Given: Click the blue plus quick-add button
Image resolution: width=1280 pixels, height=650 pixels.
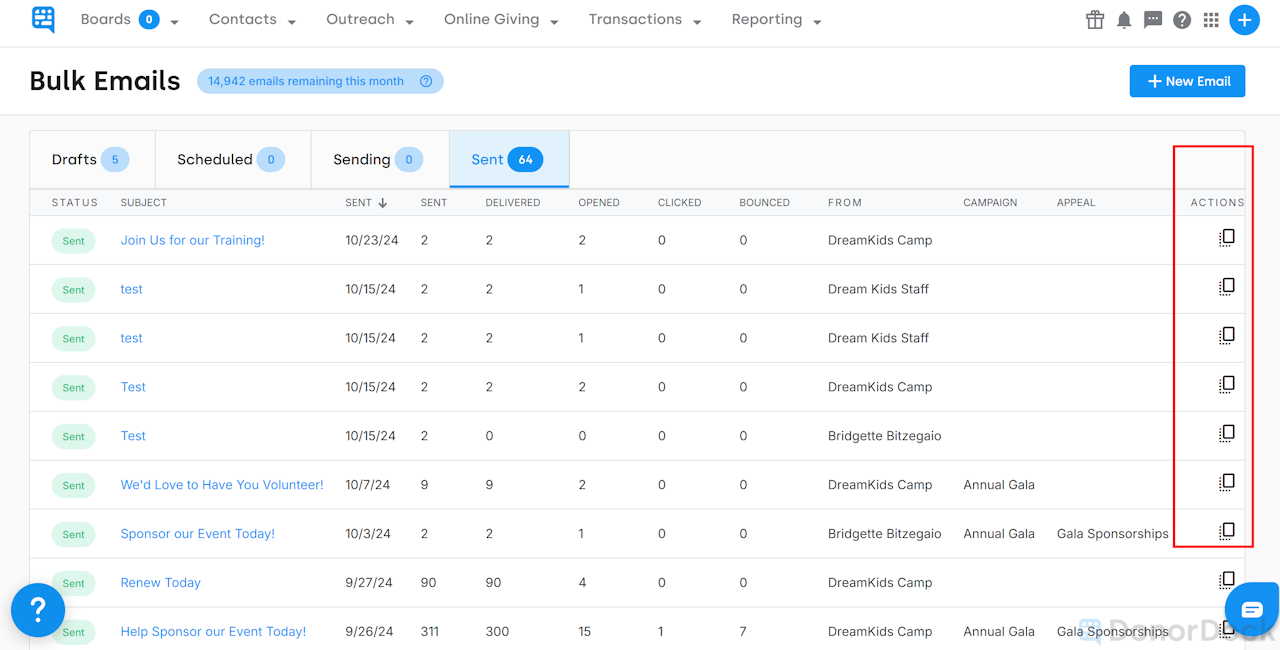Looking at the screenshot, I should [x=1244, y=20].
